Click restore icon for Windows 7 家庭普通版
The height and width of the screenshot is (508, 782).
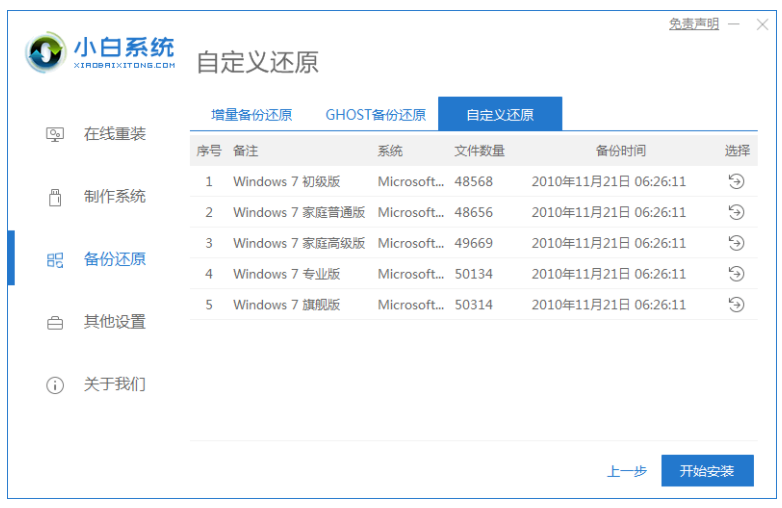(x=736, y=213)
